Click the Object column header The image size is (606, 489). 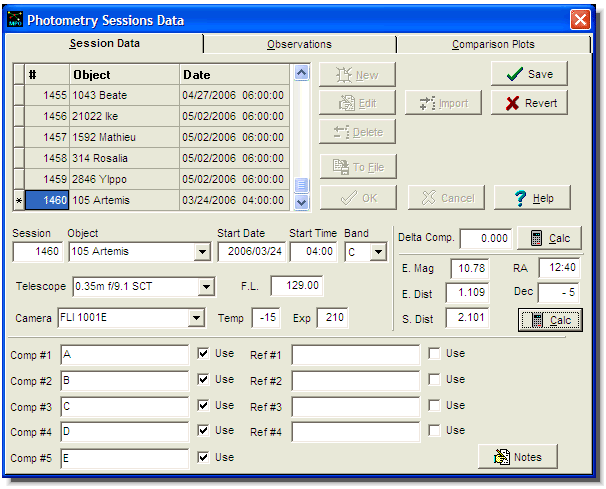point(124,75)
